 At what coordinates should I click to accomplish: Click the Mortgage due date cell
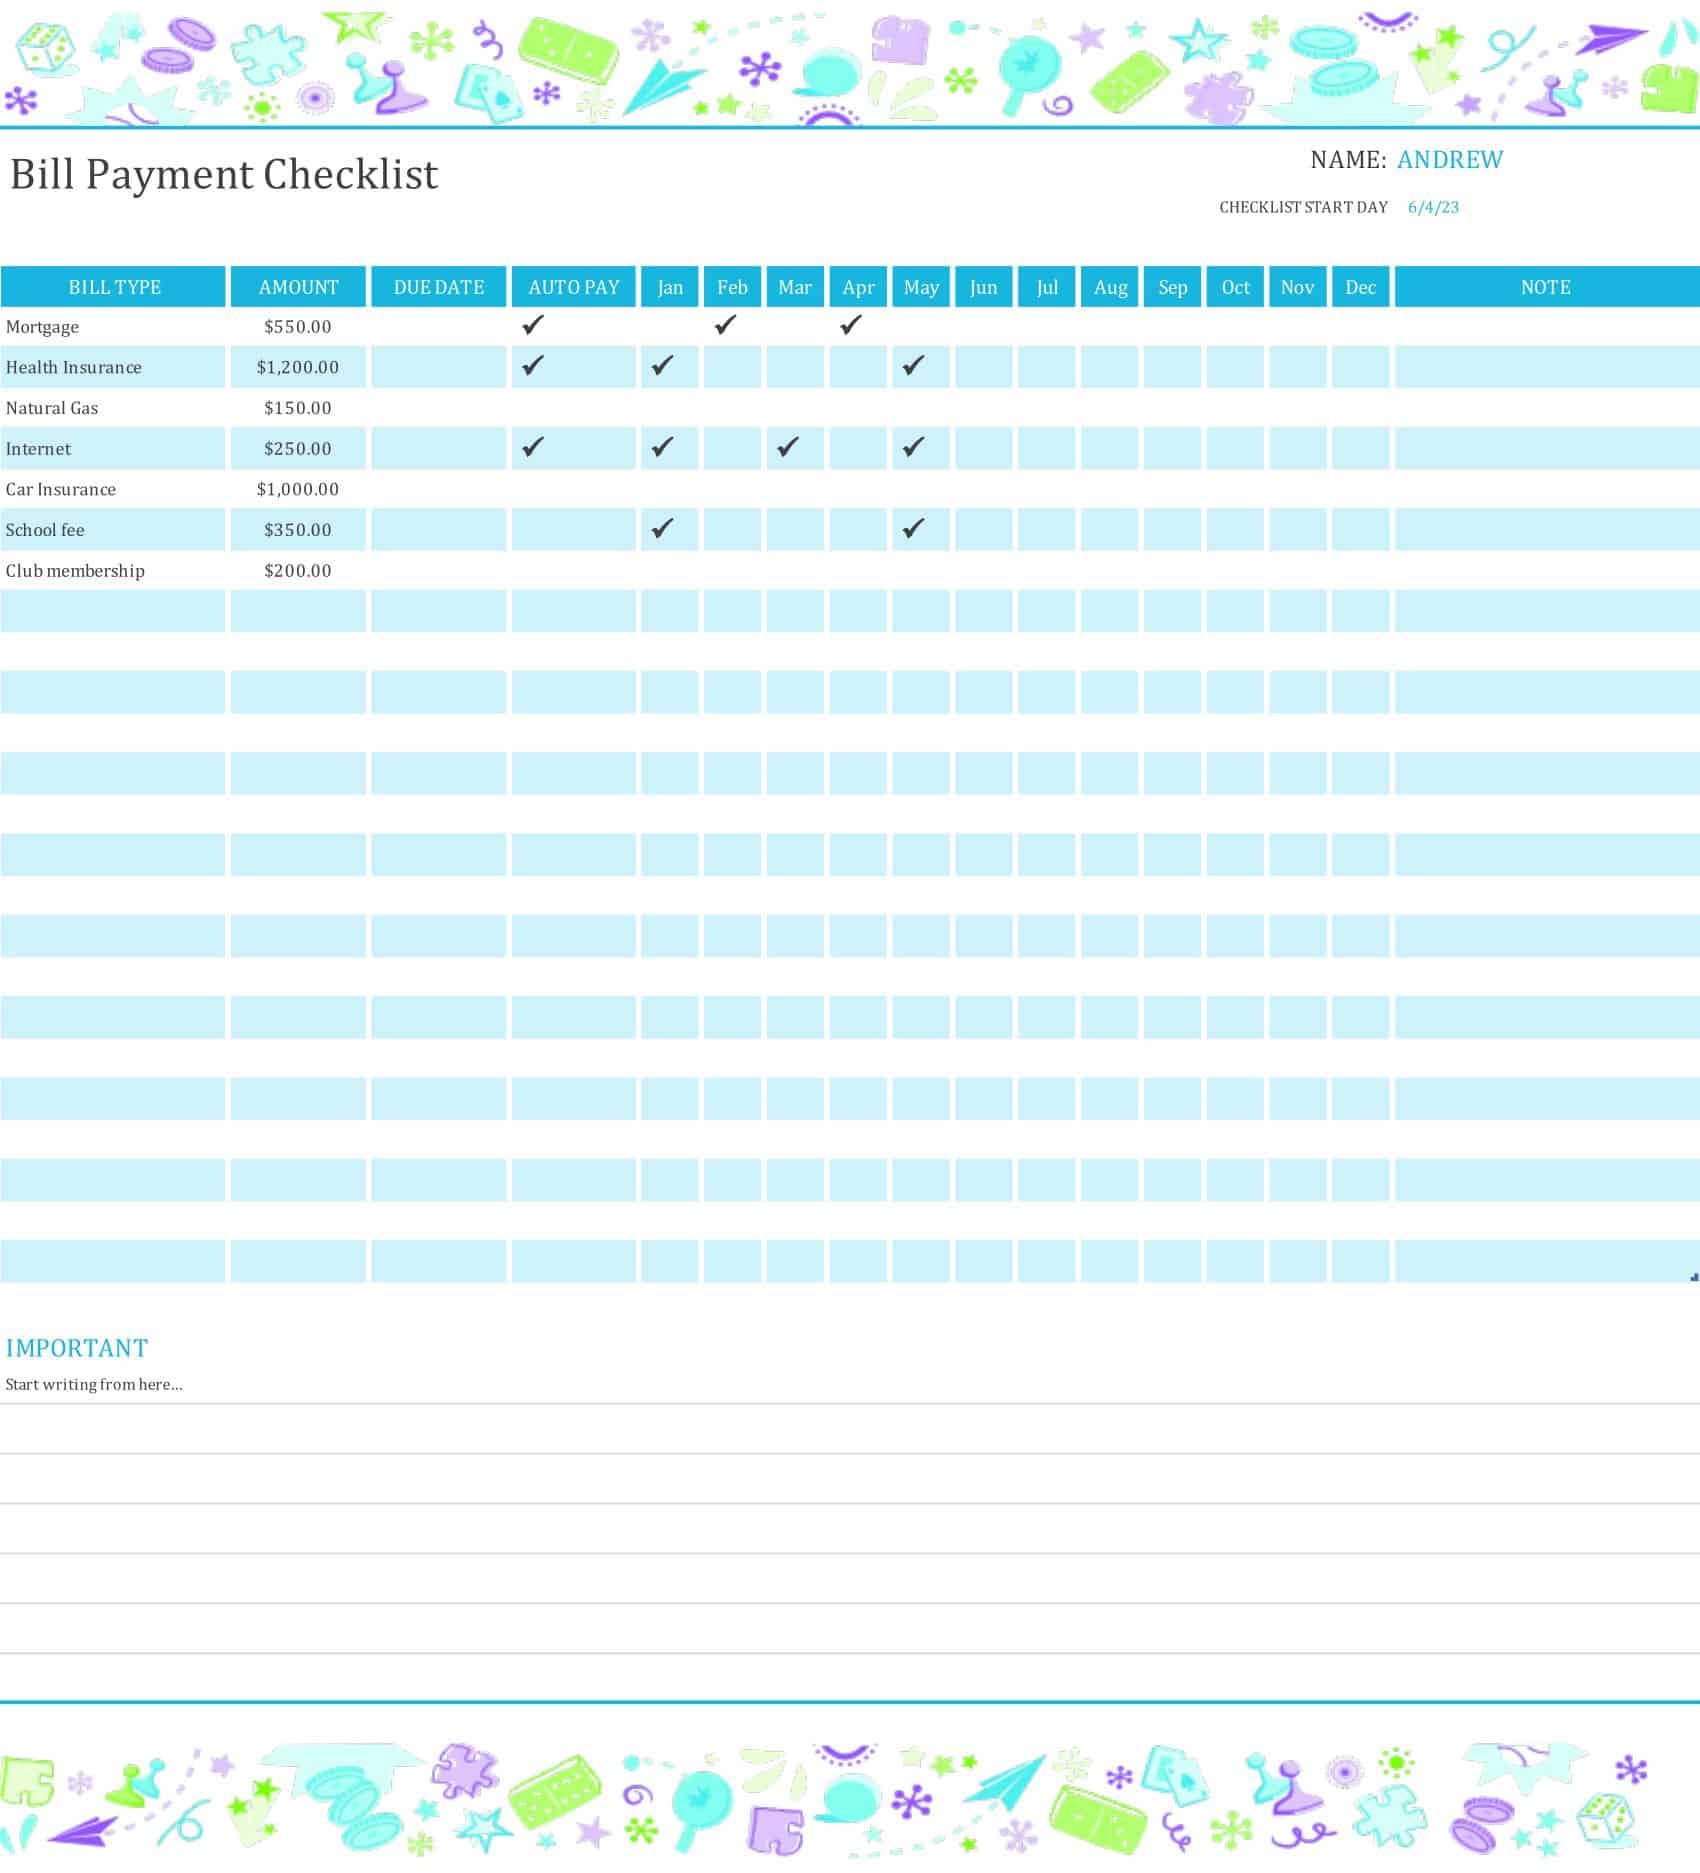(439, 326)
